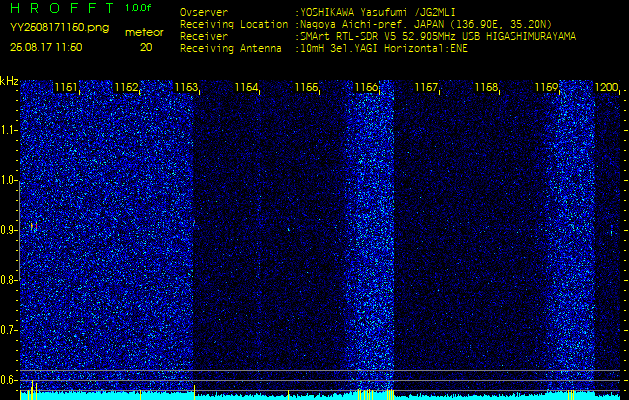Click the SMArt RTL-SDR V5 receiver value
This screenshot has height=400, width=629.
435,37
